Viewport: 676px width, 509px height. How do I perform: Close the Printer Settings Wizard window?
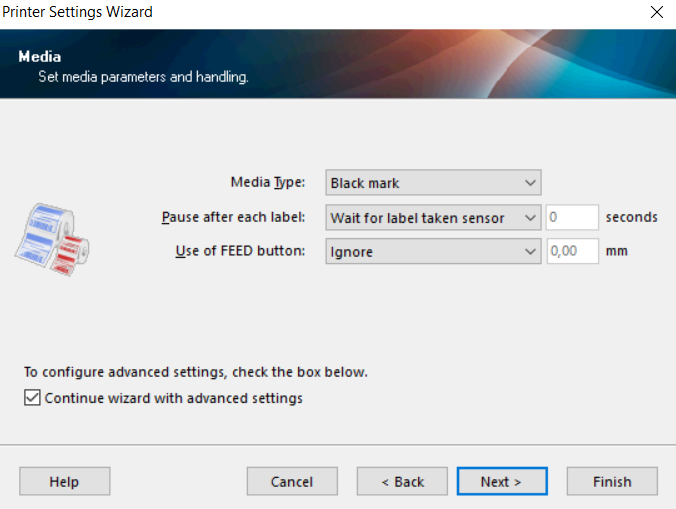[656, 12]
